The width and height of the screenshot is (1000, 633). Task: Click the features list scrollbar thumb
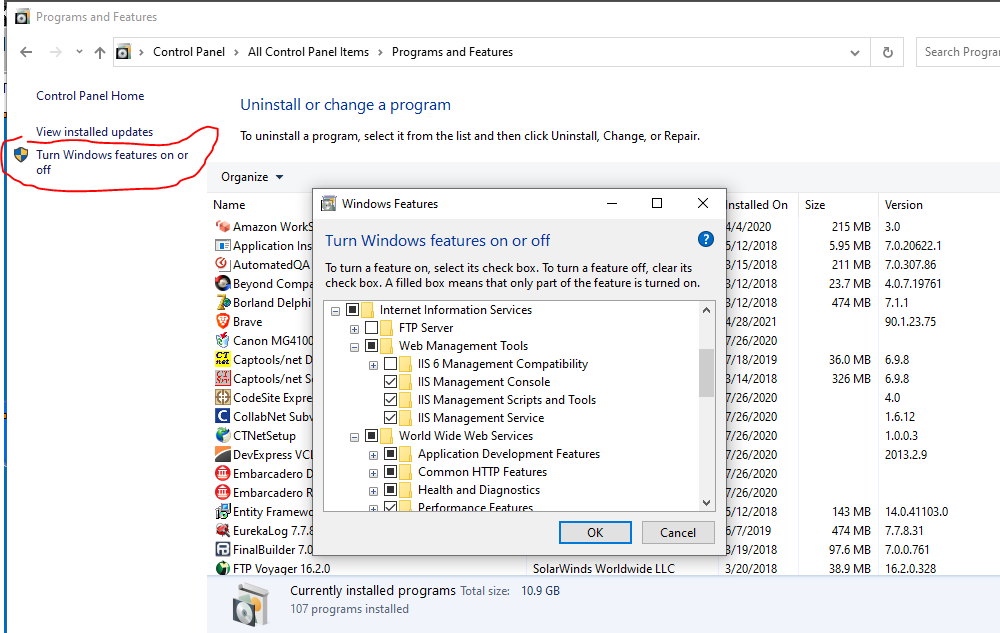pyautogui.click(x=706, y=372)
